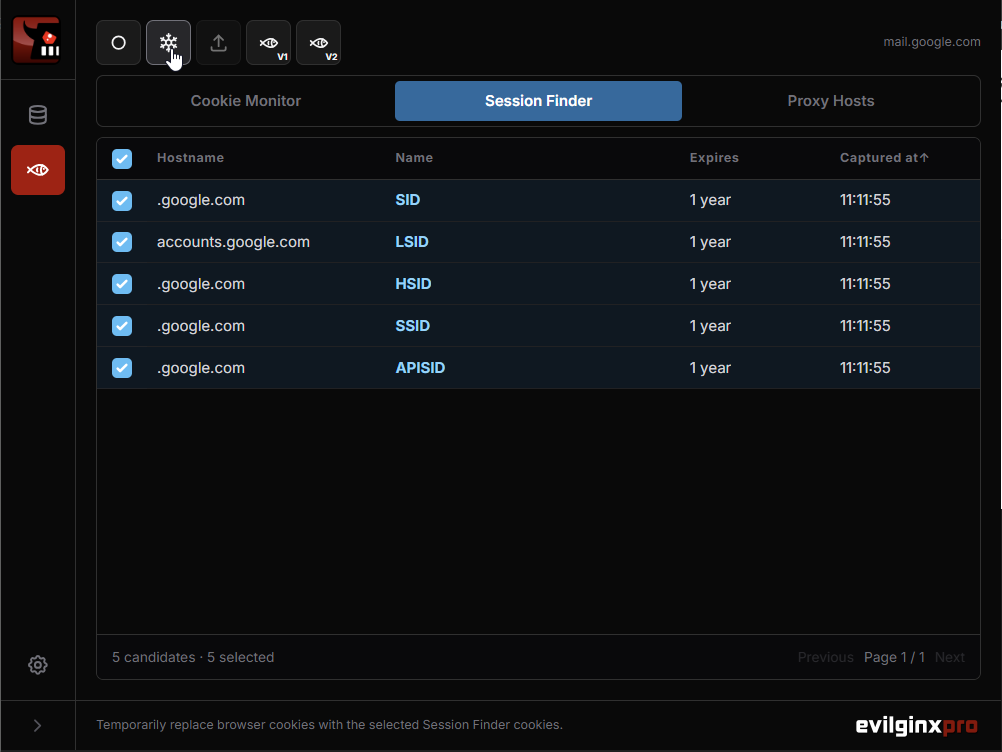The image size is (1002, 752).
Task: Sort by Captured at column arrow
Action: click(923, 157)
